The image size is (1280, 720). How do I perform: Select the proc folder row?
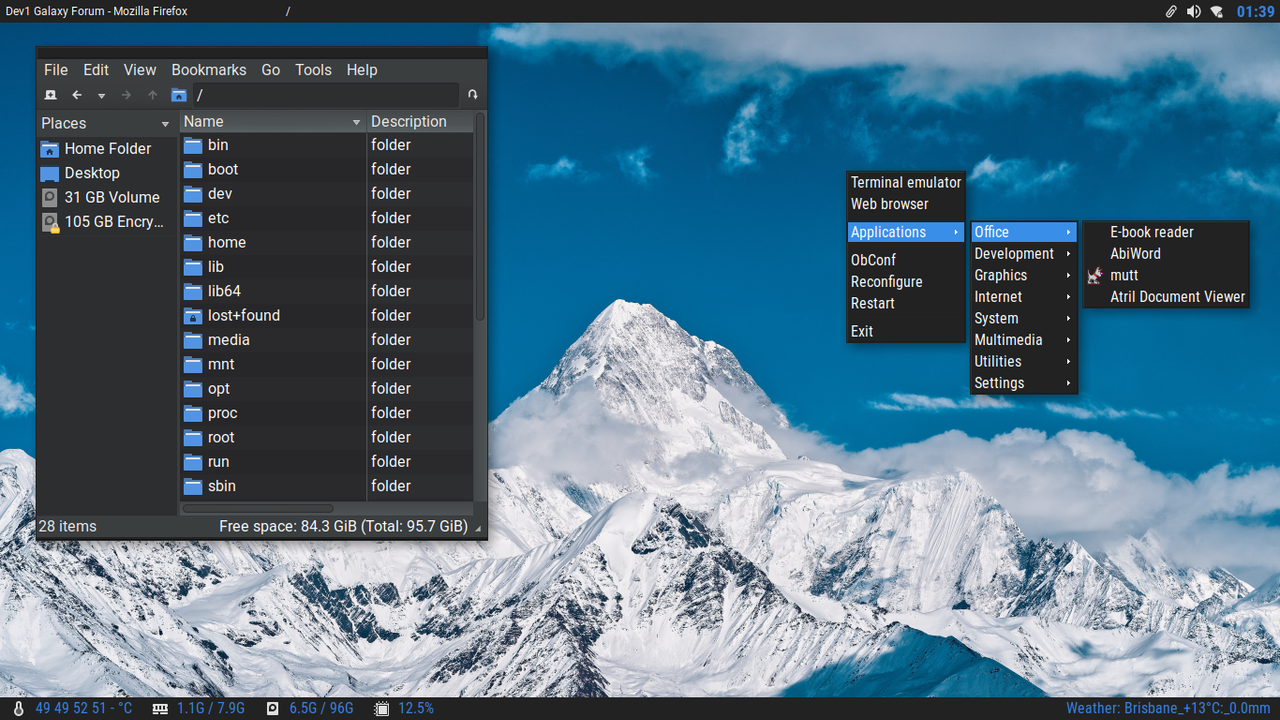(x=326, y=413)
